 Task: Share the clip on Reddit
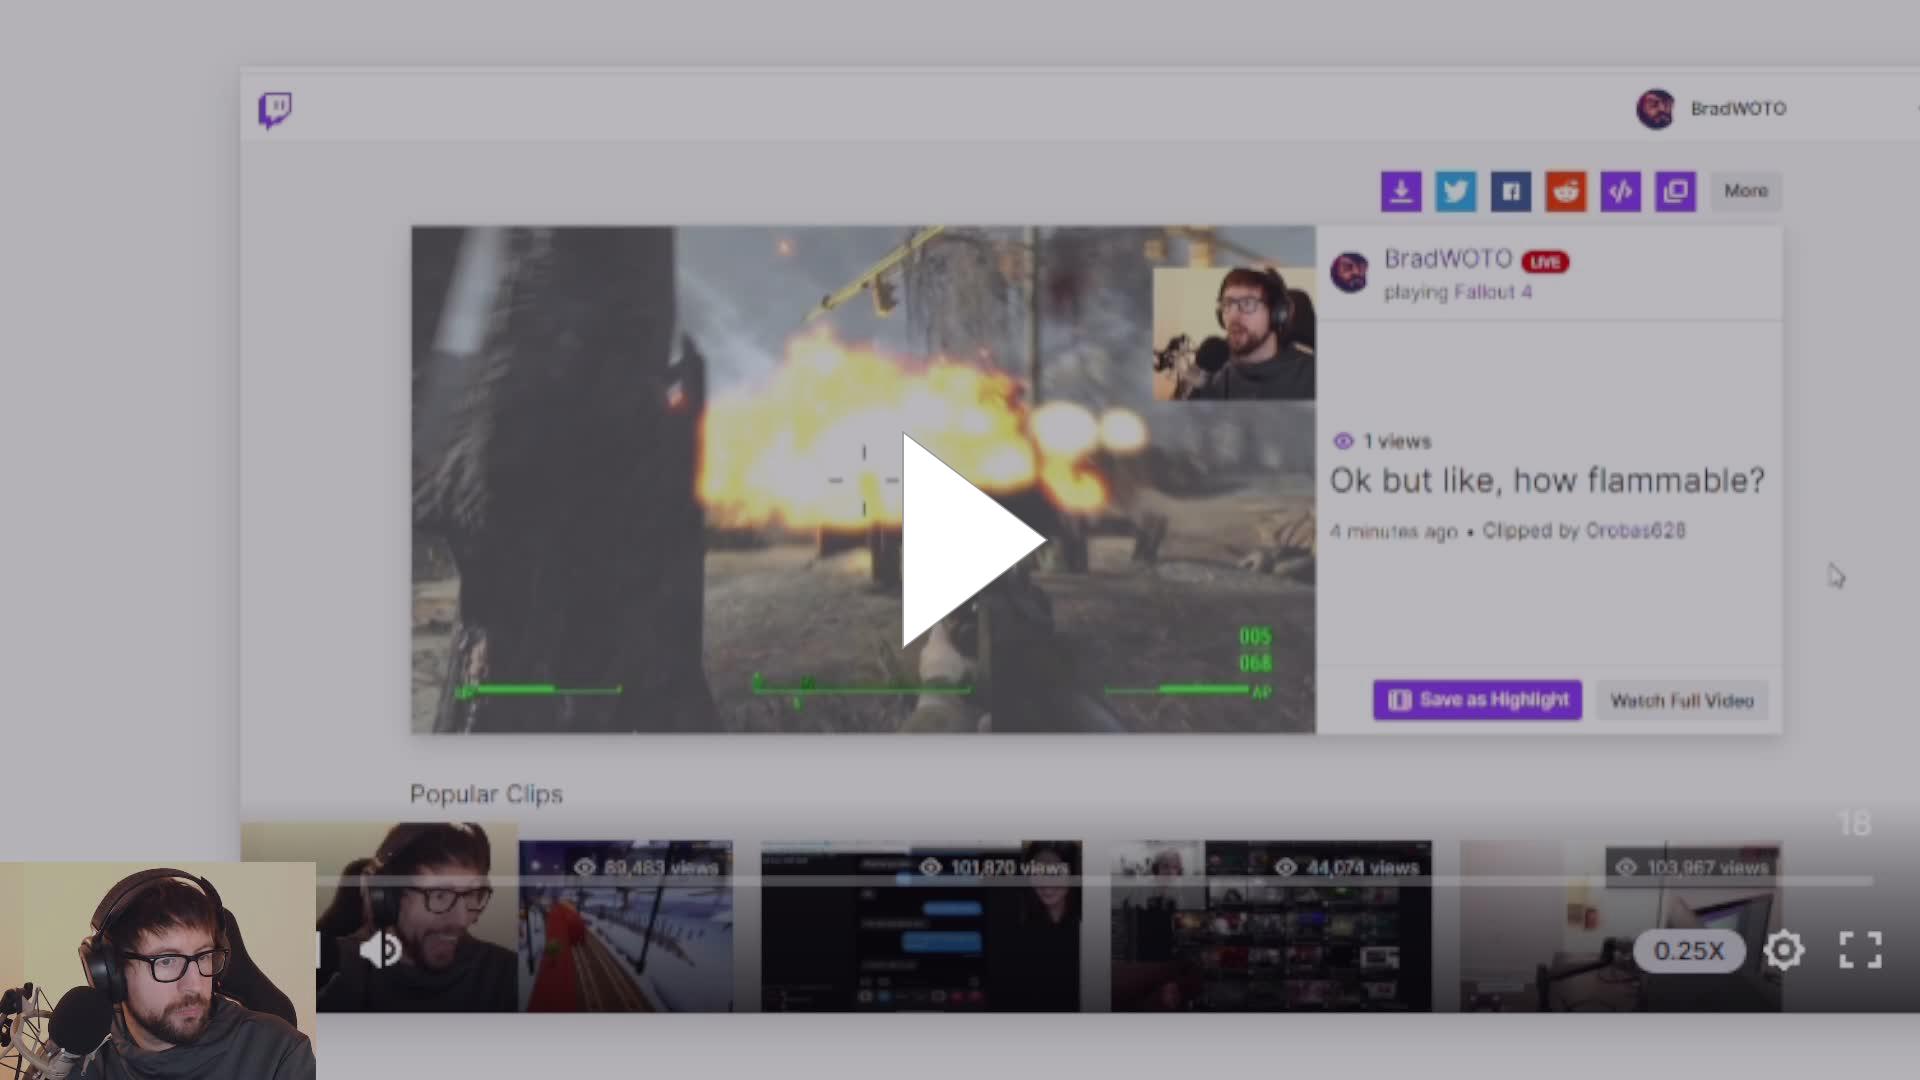pos(1566,191)
